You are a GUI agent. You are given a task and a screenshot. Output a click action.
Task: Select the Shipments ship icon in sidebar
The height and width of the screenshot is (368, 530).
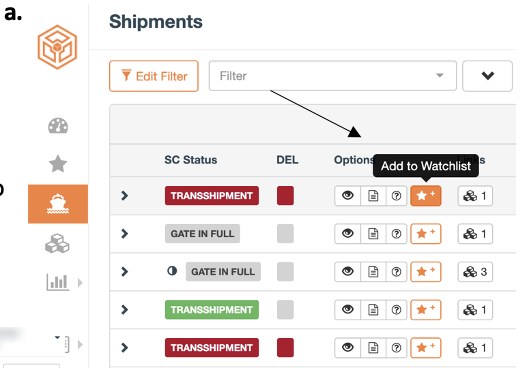pos(58,204)
